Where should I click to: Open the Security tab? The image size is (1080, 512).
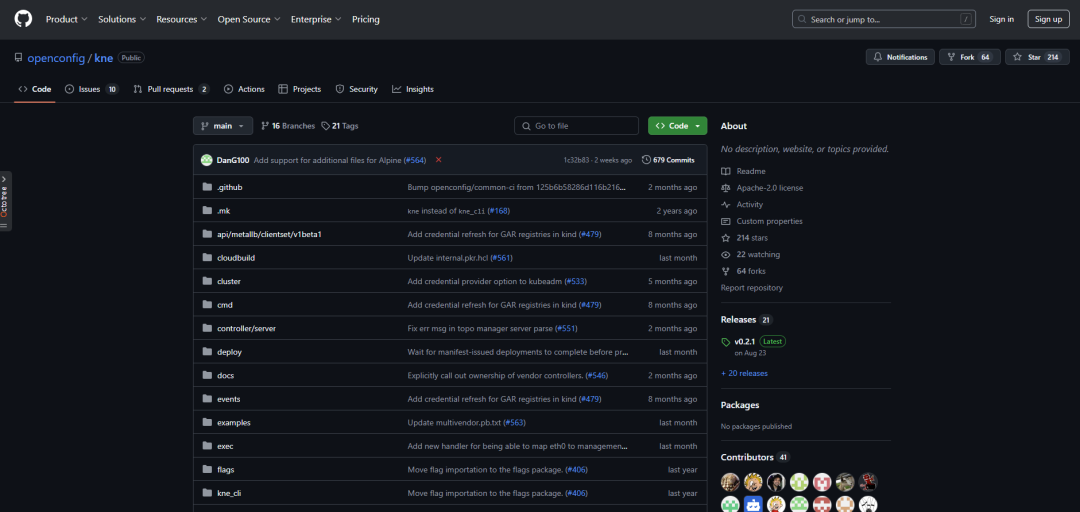click(x=356, y=89)
